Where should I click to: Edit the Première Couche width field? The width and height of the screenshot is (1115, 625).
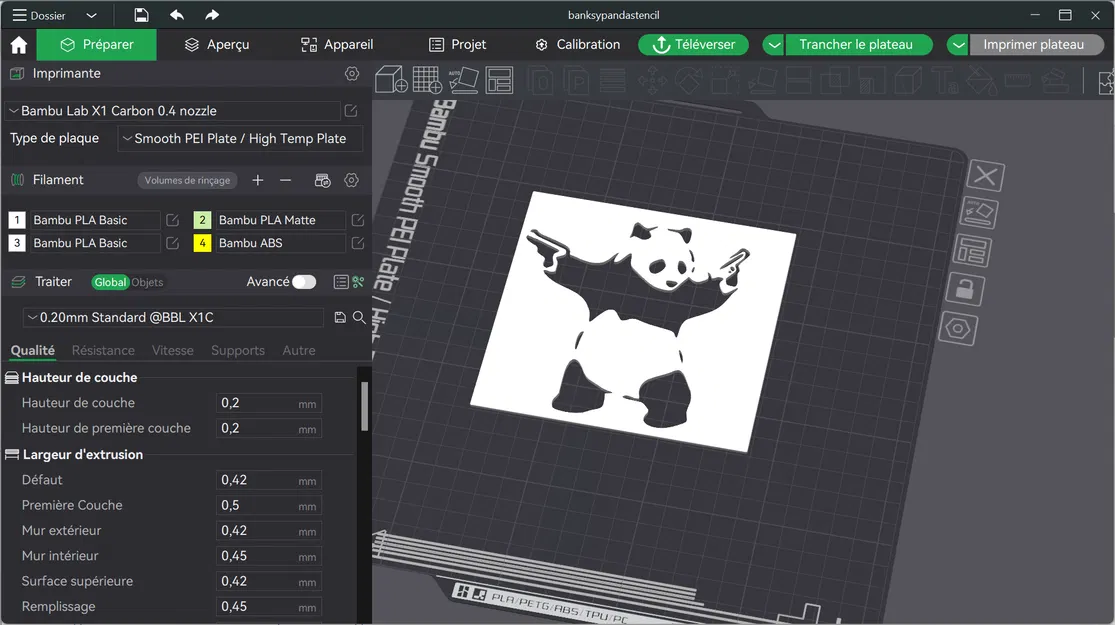(269, 506)
